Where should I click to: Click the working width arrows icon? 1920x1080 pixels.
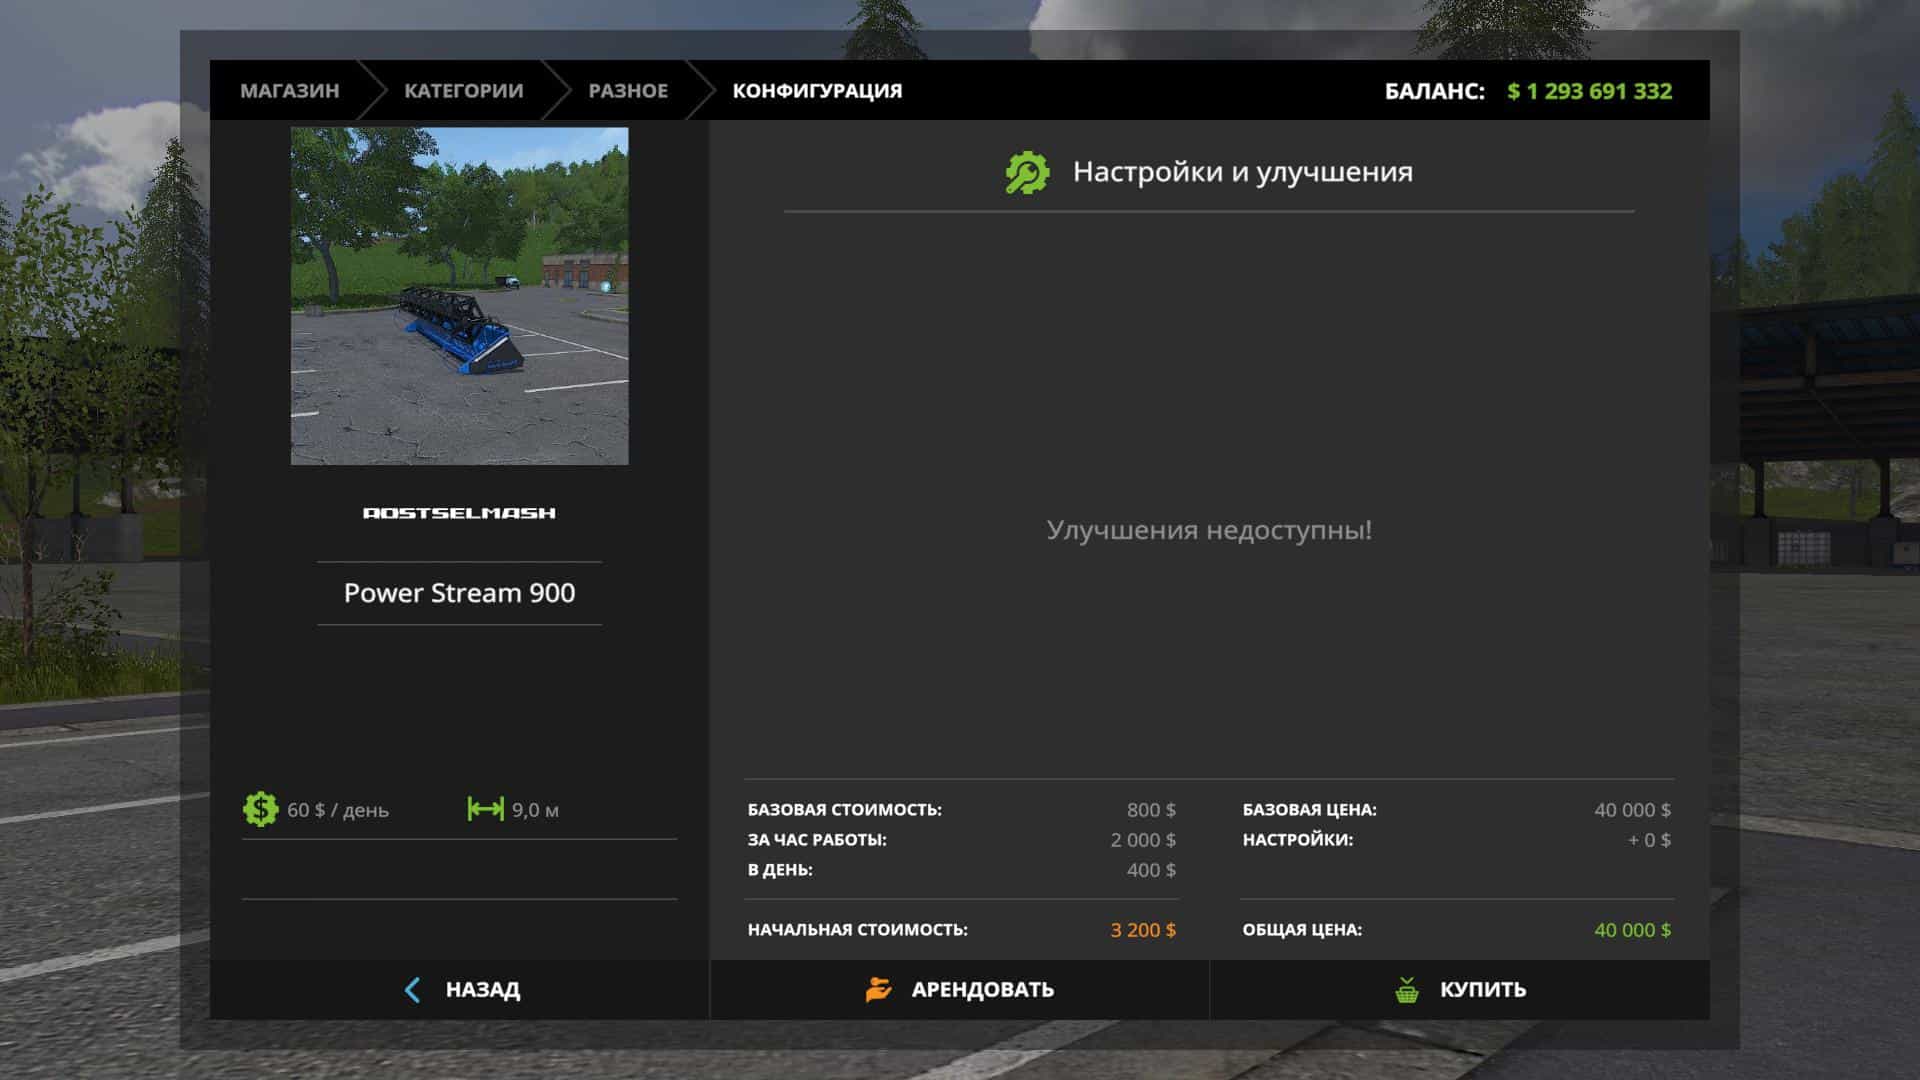coord(486,809)
